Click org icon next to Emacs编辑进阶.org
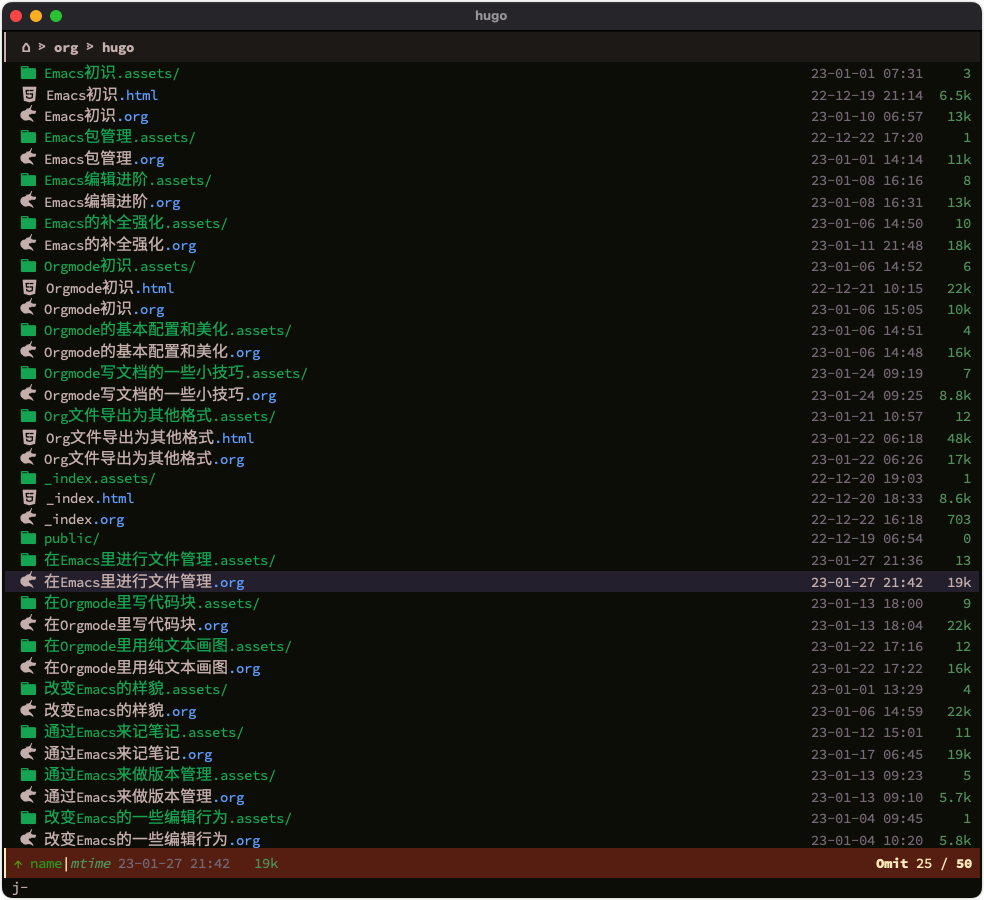The image size is (984, 900). pyautogui.click(x=28, y=201)
